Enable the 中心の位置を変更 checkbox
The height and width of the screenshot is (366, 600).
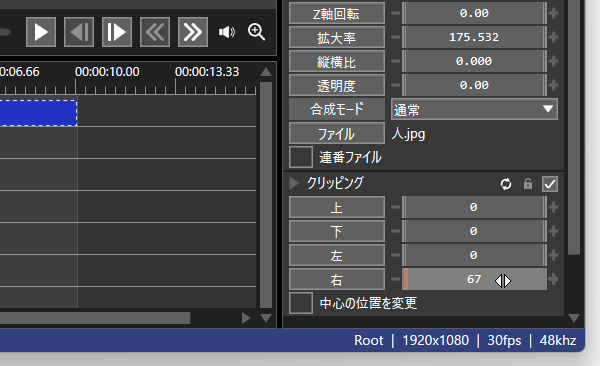click(301, 303)
